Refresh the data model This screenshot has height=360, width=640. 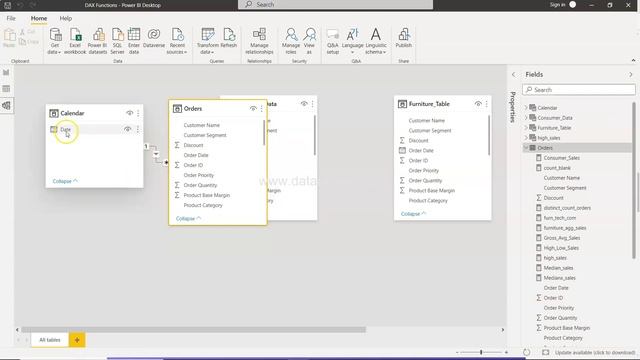(229, 38)
